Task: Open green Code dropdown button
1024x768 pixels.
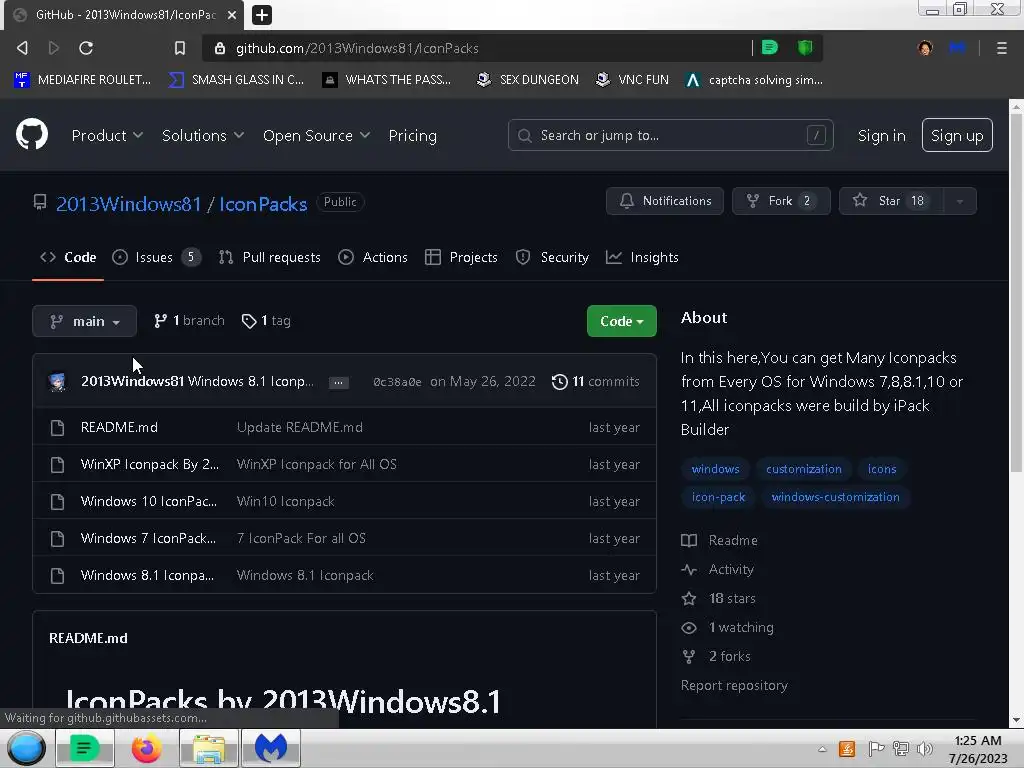Action: [621, 321]
